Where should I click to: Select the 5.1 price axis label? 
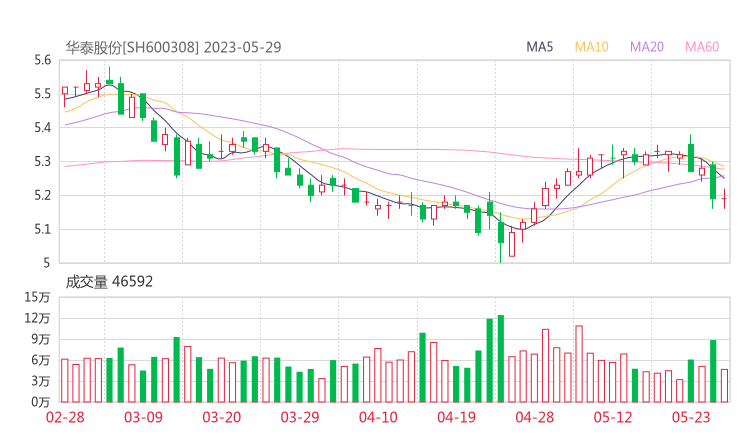coord(42,229)
